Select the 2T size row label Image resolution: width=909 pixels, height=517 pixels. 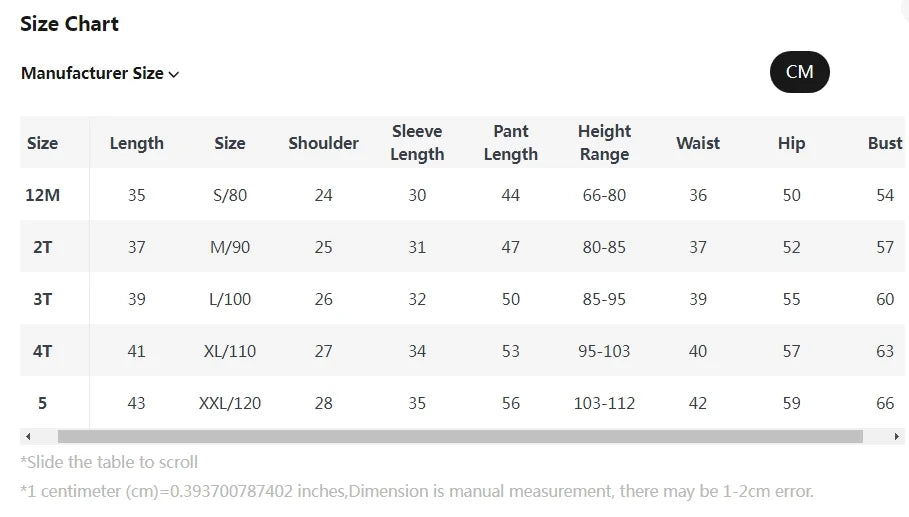[x=43, y=247]
